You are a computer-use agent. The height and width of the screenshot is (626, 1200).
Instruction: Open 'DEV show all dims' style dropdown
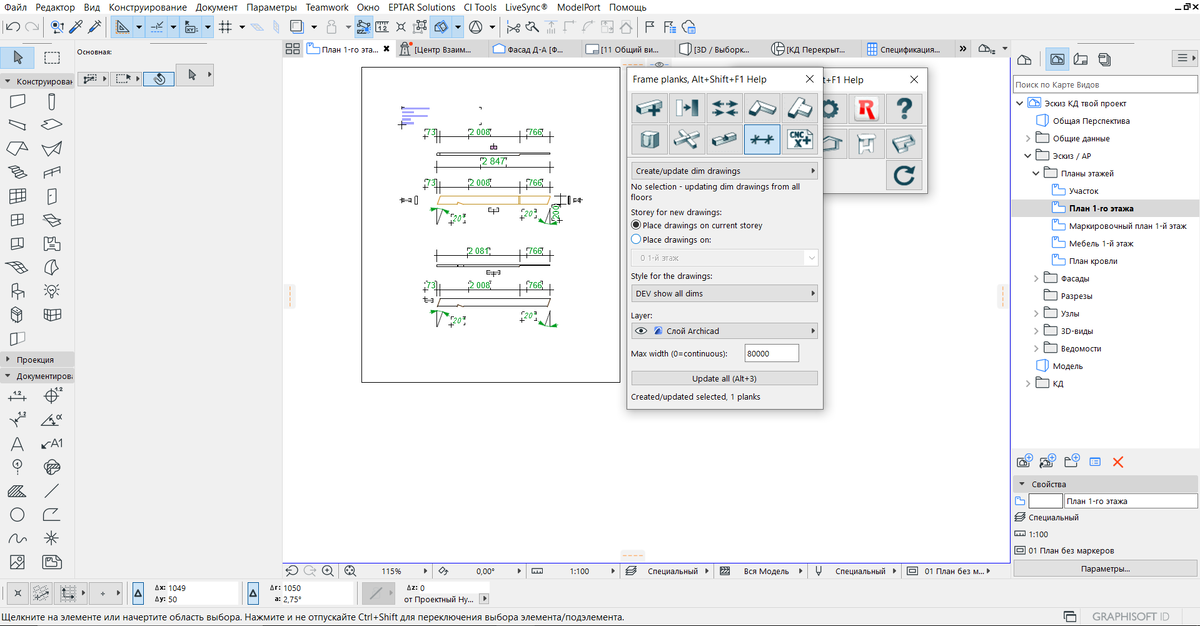[724, 294]
